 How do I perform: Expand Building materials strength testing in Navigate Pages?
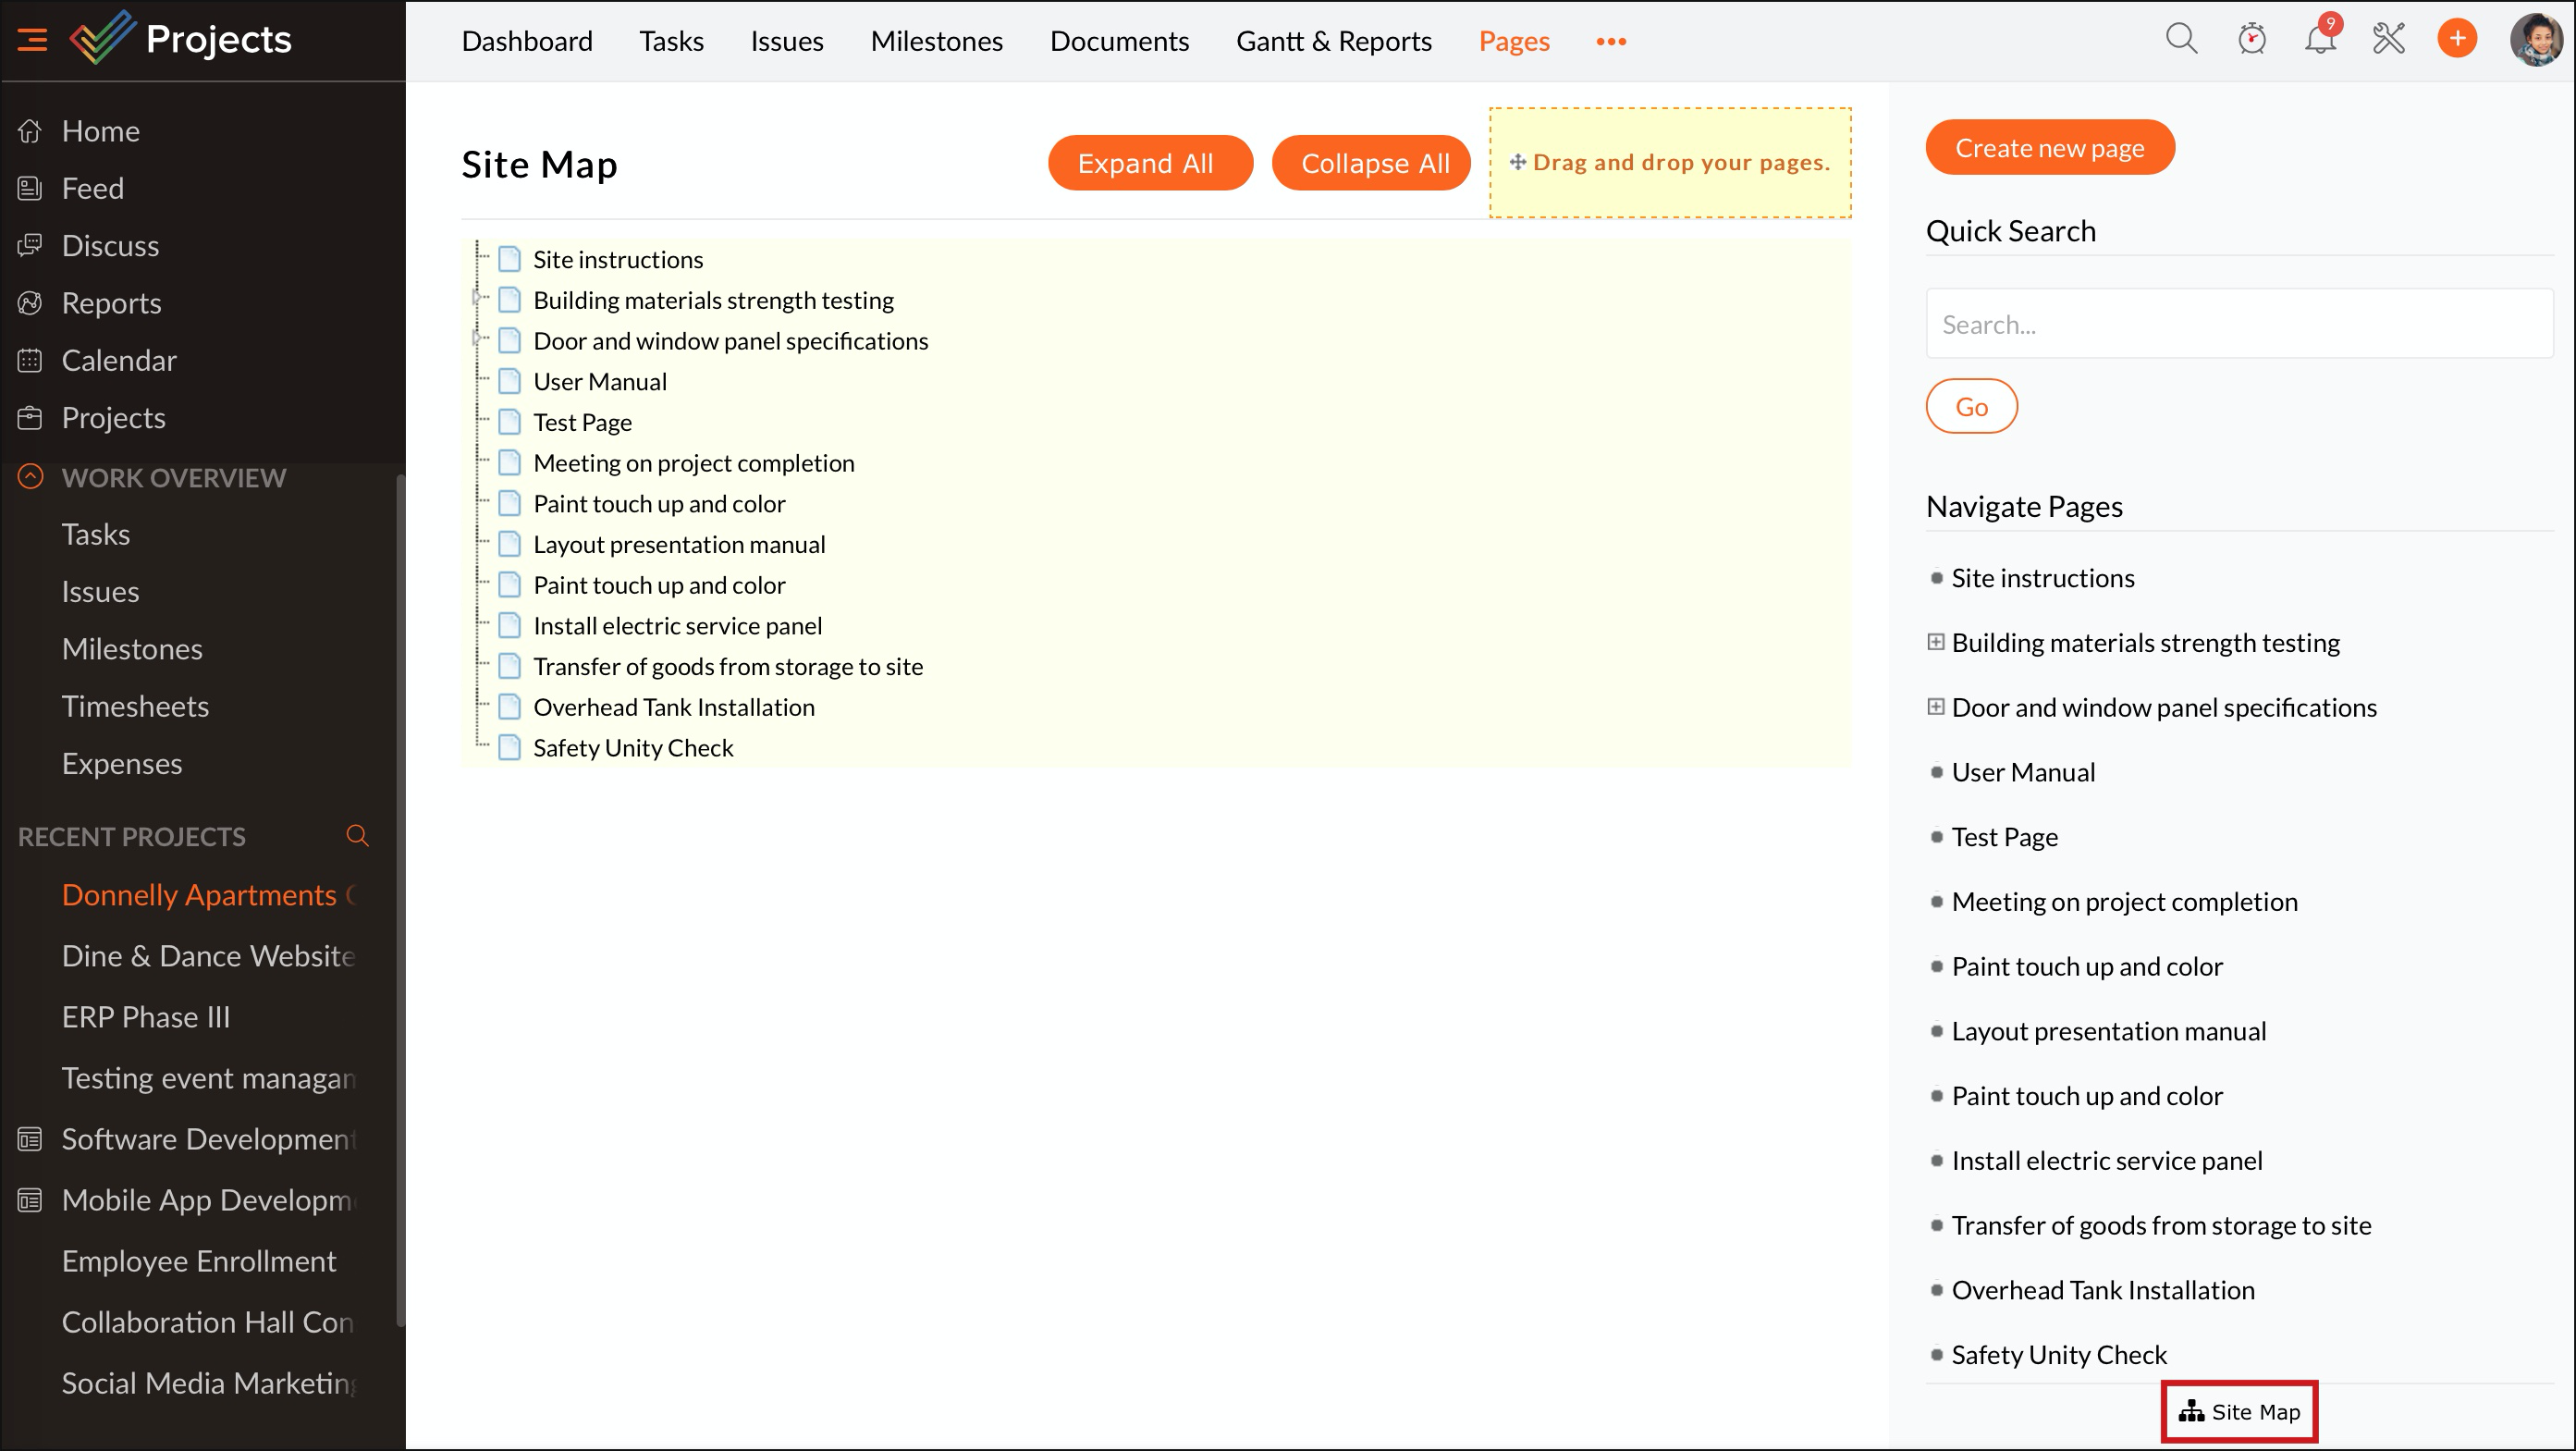coord(1936,642)
